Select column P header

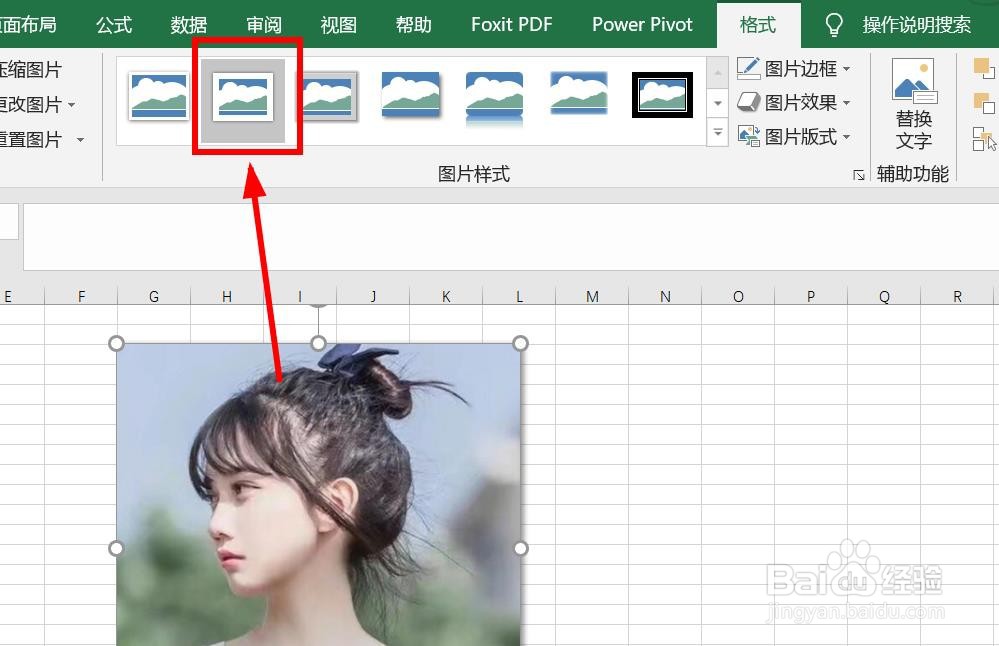coord(811,296)
